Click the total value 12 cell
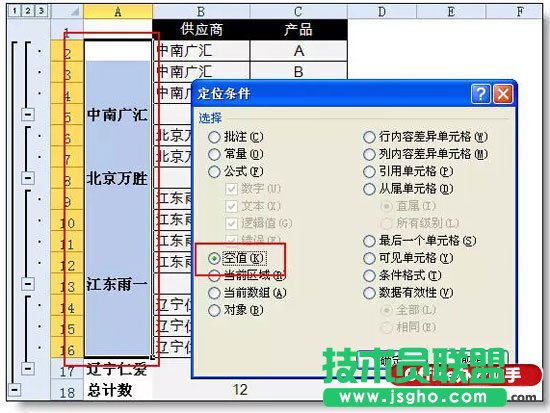The image size is (550, 413). [201, 390]
